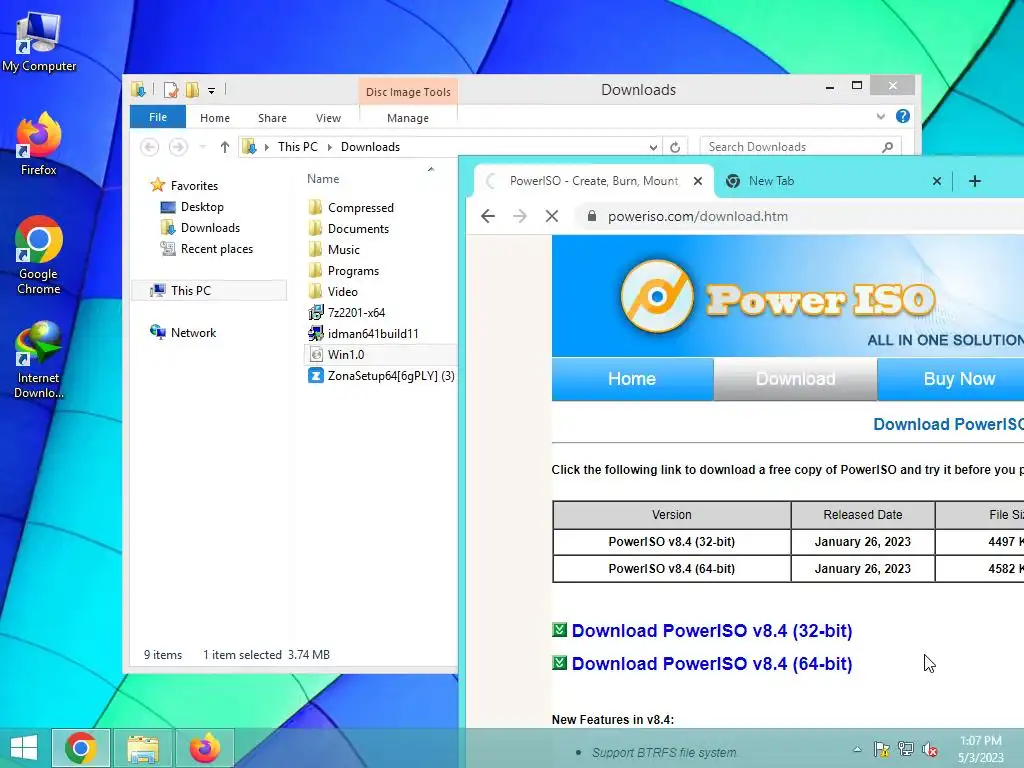Click the Explorer forward arrow
Viewport: 1024px width, 768px height.
(x=178, y=147)
